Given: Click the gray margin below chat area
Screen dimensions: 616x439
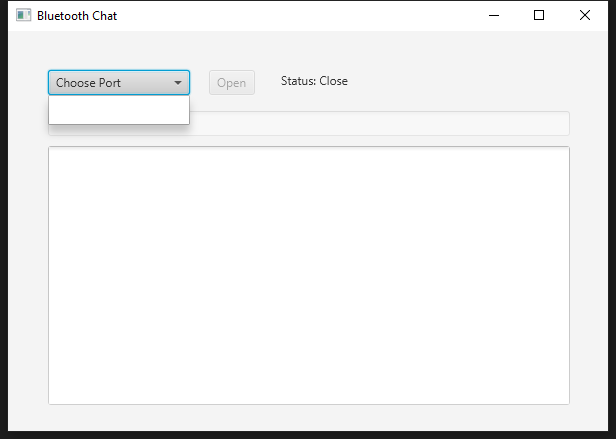Looking at the screenshot, I should [x=308, y=418].
